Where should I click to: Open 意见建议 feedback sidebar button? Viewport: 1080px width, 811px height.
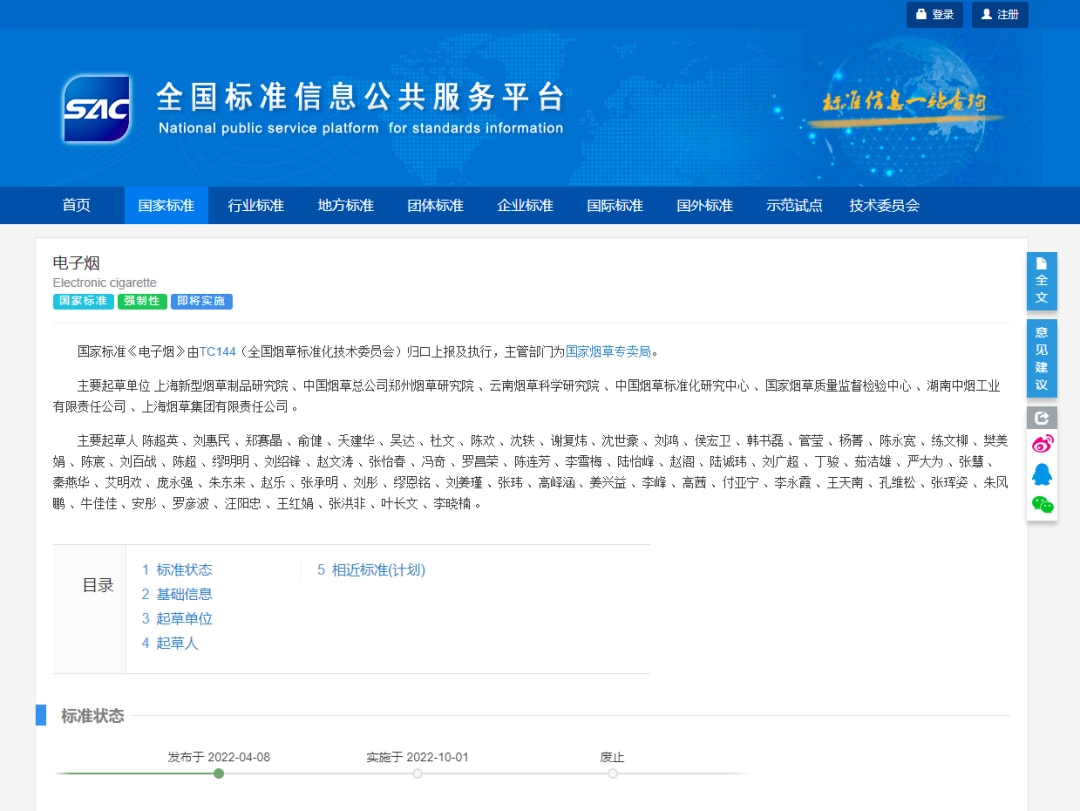coord(1041,358)
